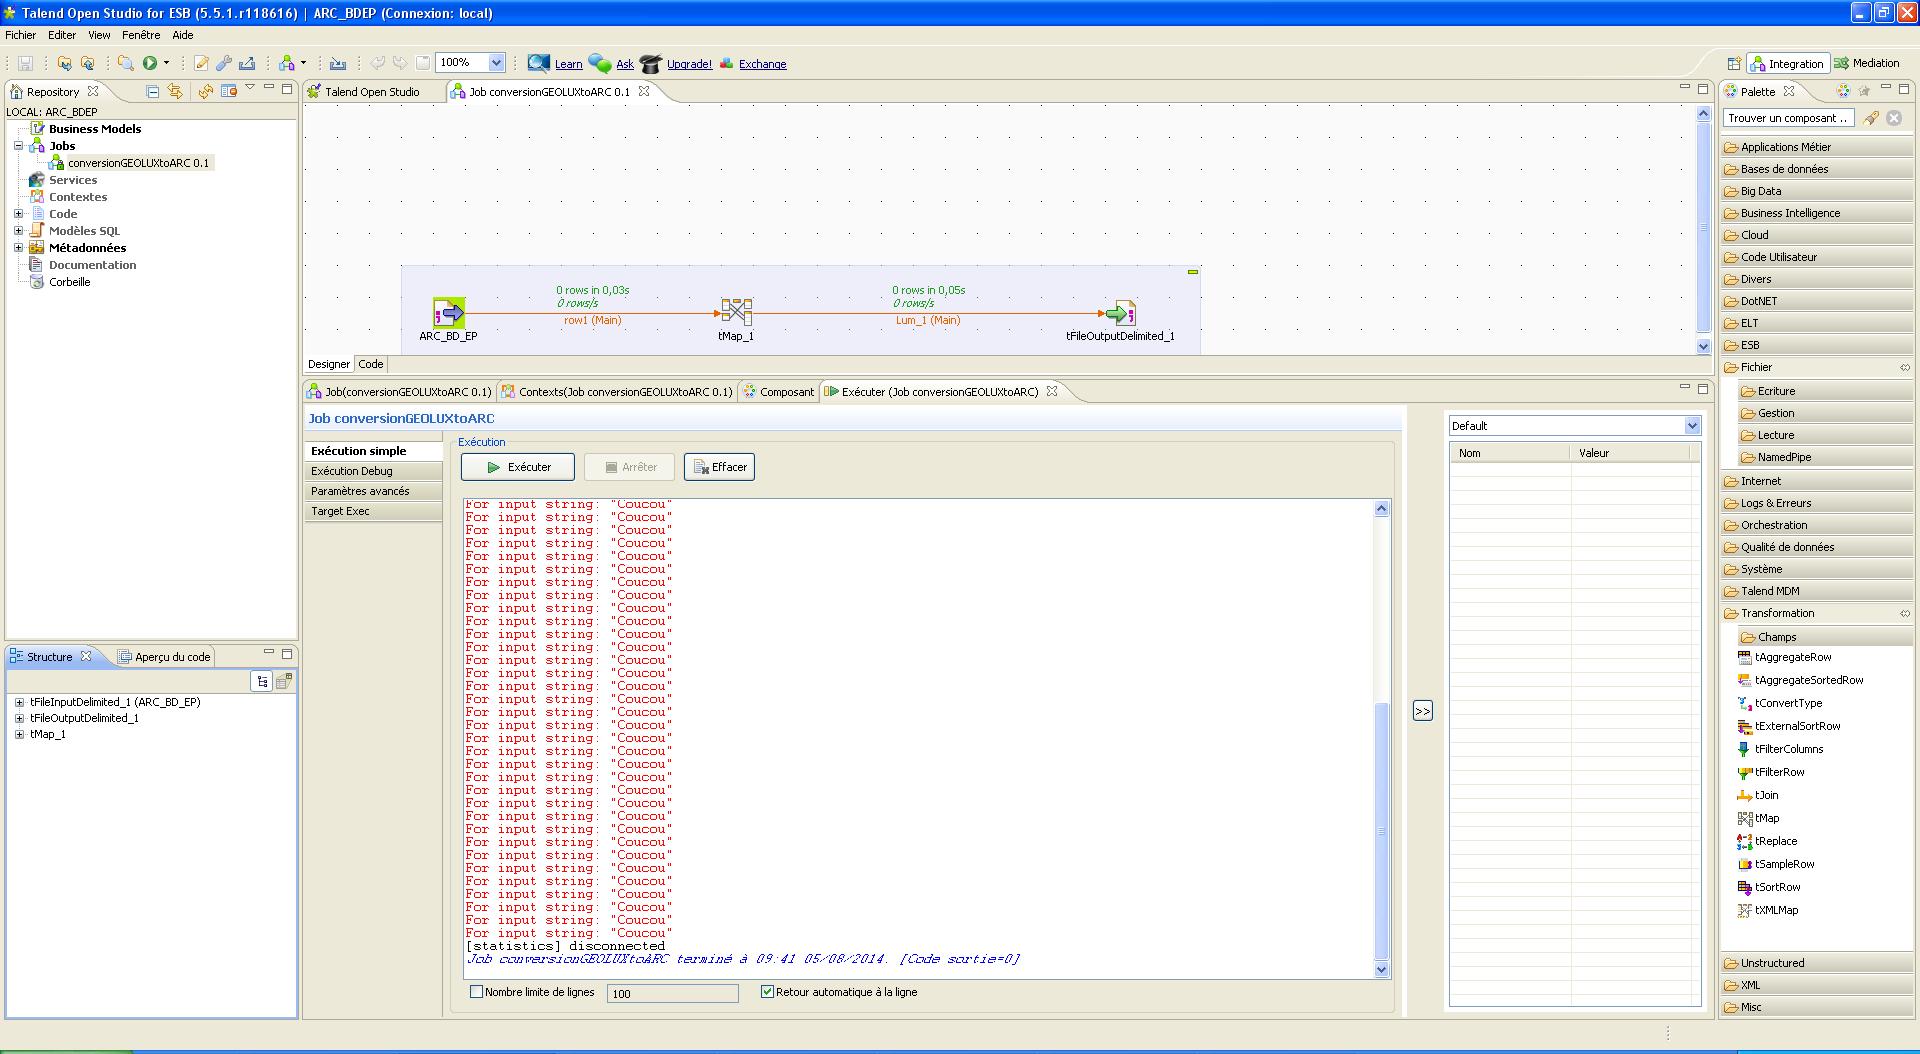Click the wrench icon in main toolbar
This screenshot has height=1054, width=1920.
pos(224,63)
